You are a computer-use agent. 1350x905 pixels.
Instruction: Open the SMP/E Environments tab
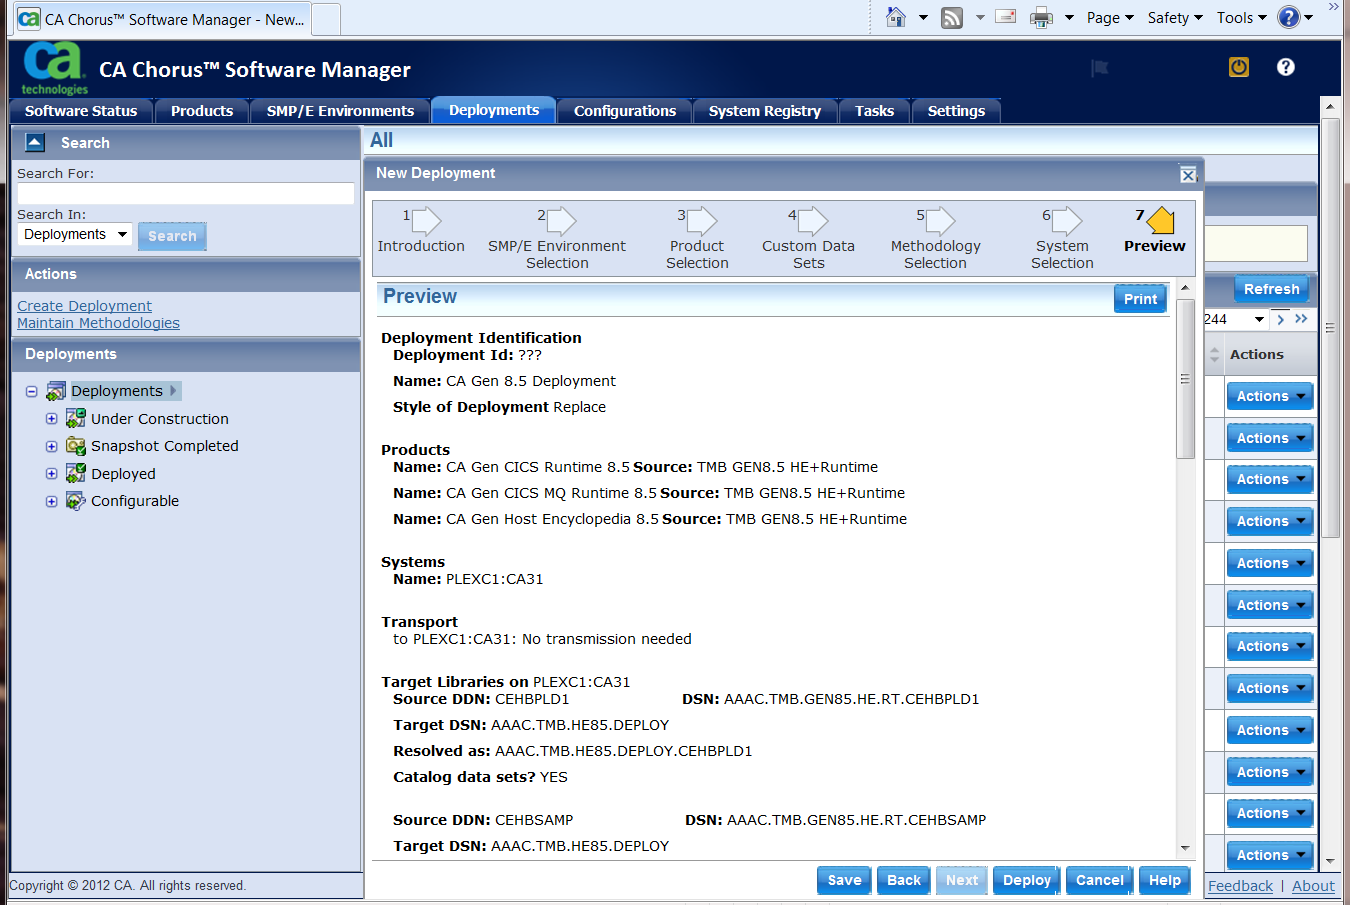pos(340,111)
